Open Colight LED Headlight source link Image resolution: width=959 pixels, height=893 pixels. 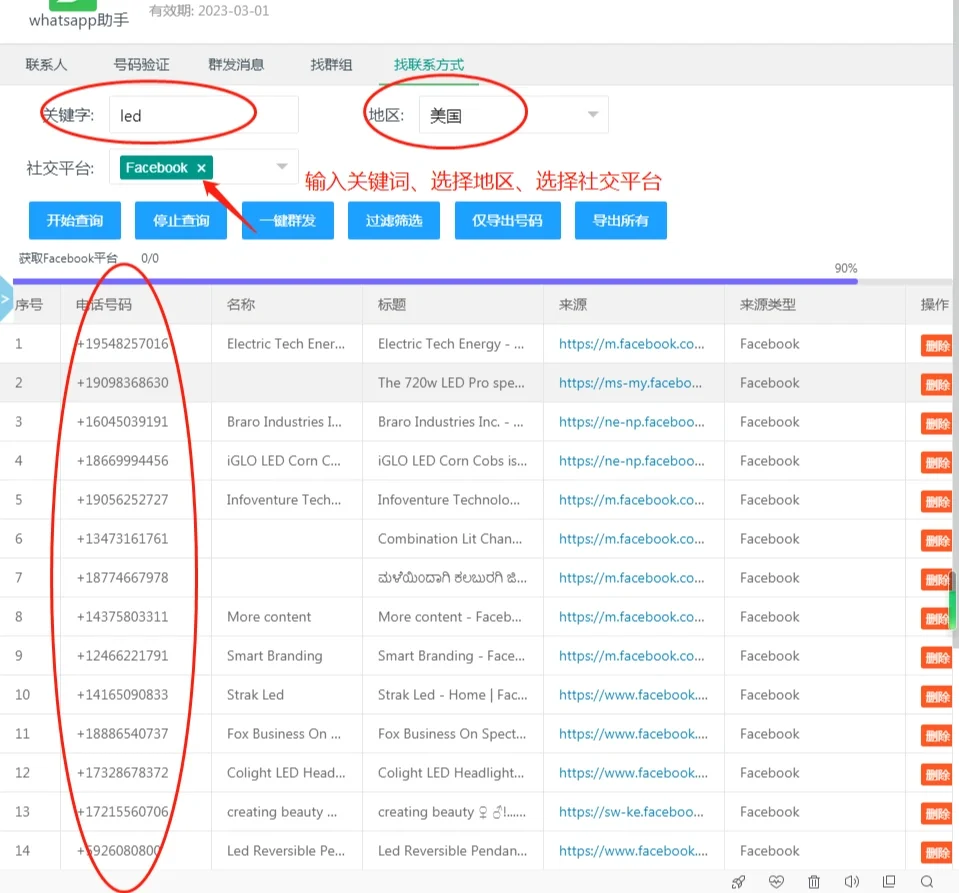pos(633,773)
